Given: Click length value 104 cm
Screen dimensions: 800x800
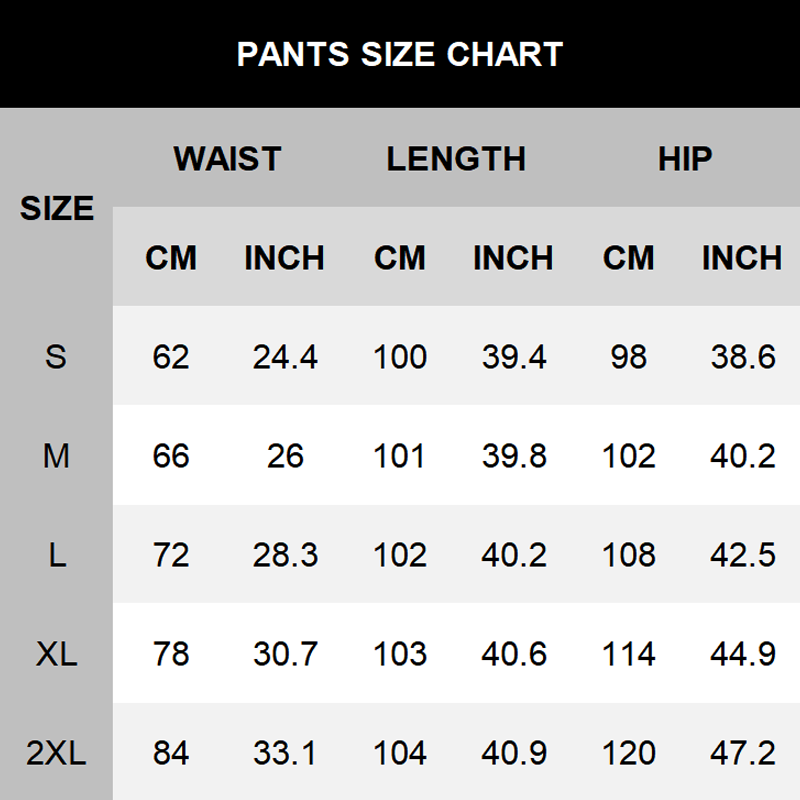Looking at the screenshot, I should click(x=400, y=753).
